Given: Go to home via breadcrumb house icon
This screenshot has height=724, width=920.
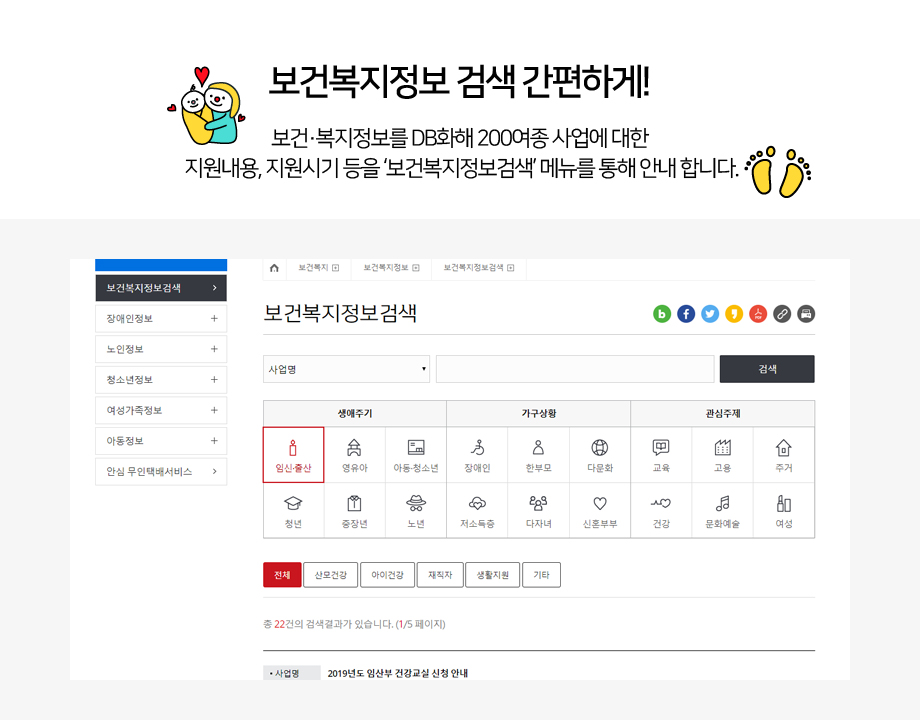Looking at the screenshot, I should [274, 268].
